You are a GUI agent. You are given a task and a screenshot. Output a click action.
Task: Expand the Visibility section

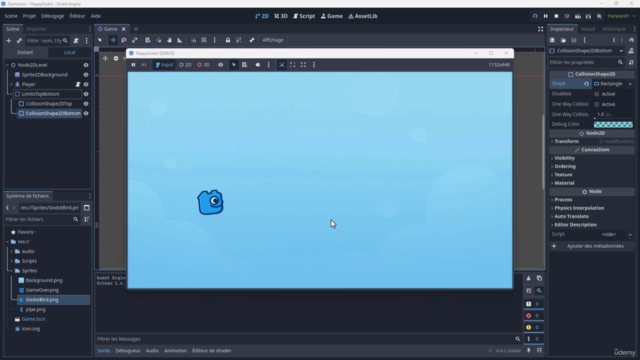coord(564,158)
